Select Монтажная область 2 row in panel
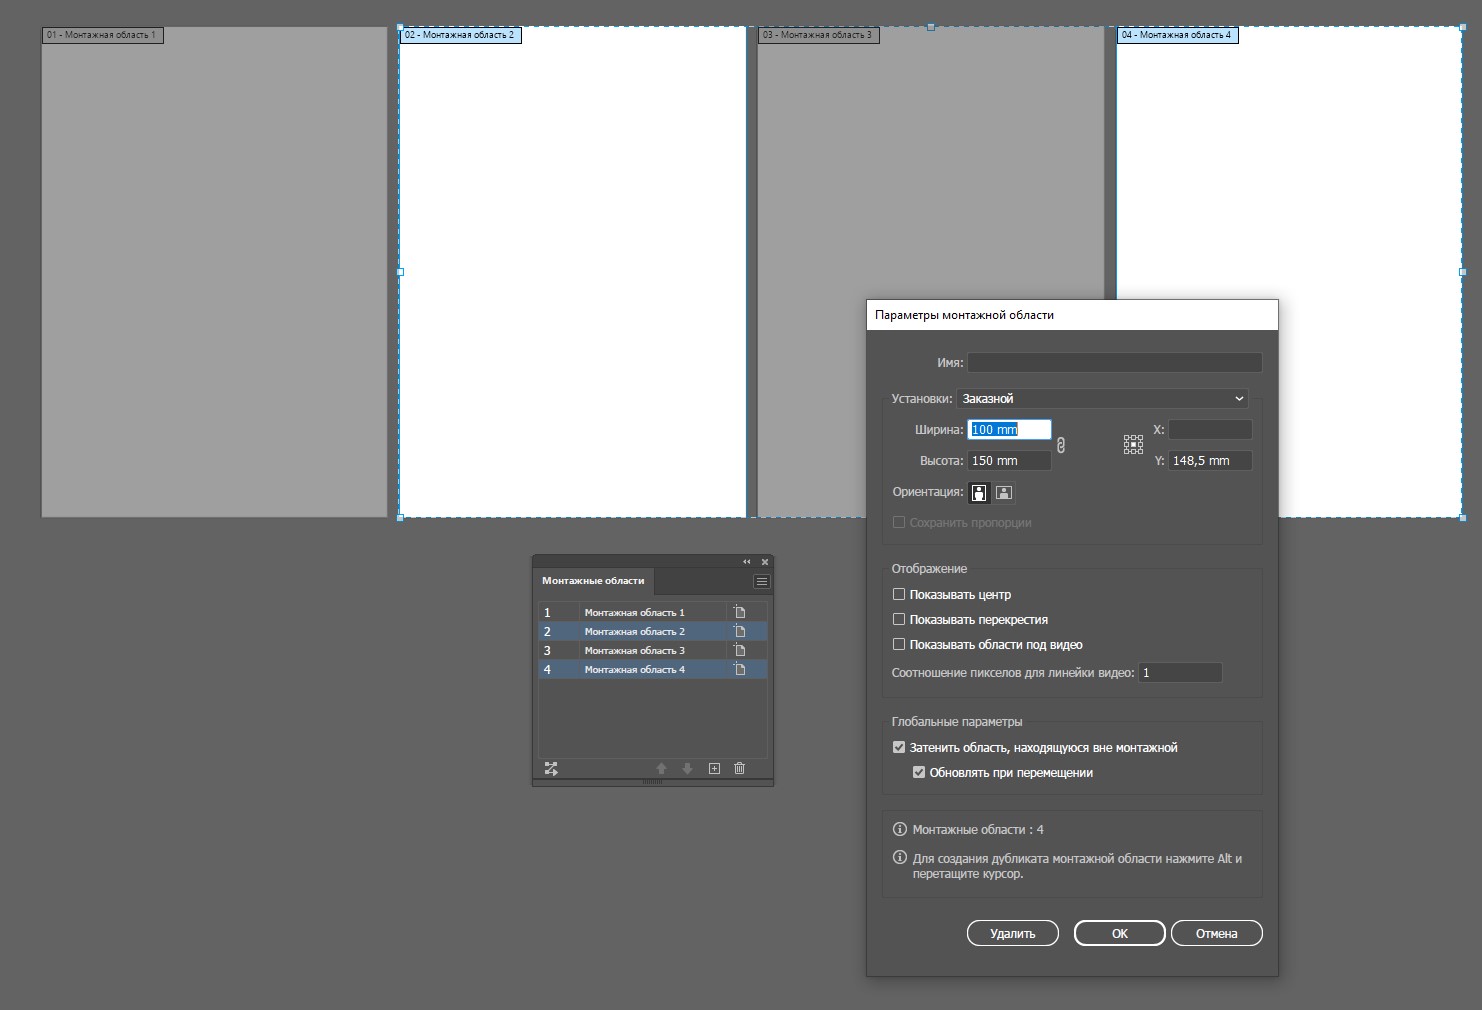The image size is (1482, 1010). click(x=653, y=631)
